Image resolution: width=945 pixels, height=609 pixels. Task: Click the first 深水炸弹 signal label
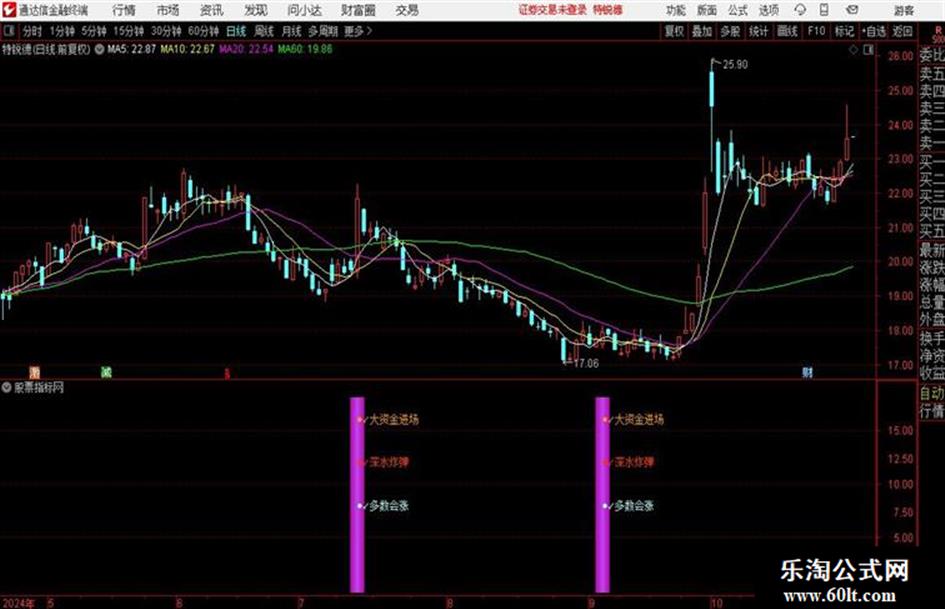point(389,462)
